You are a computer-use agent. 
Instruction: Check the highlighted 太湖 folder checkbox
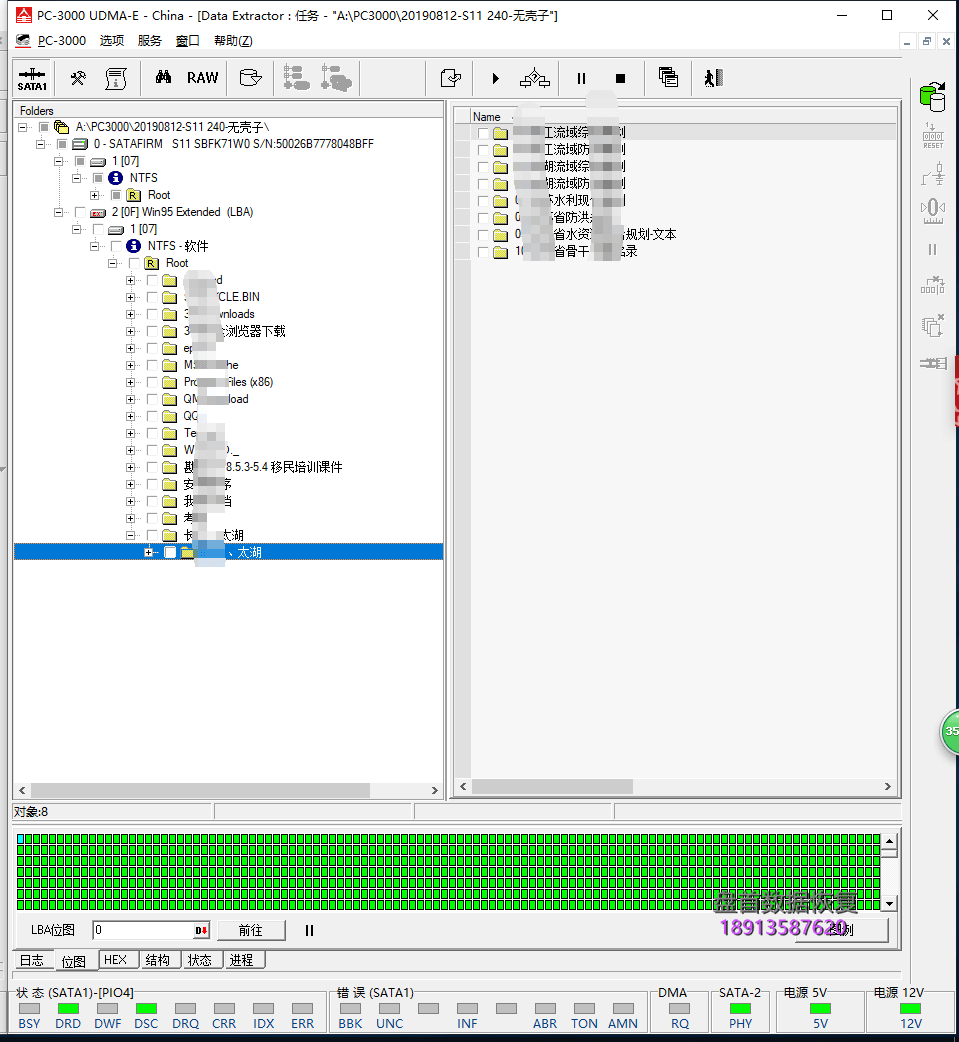(170, 552)
